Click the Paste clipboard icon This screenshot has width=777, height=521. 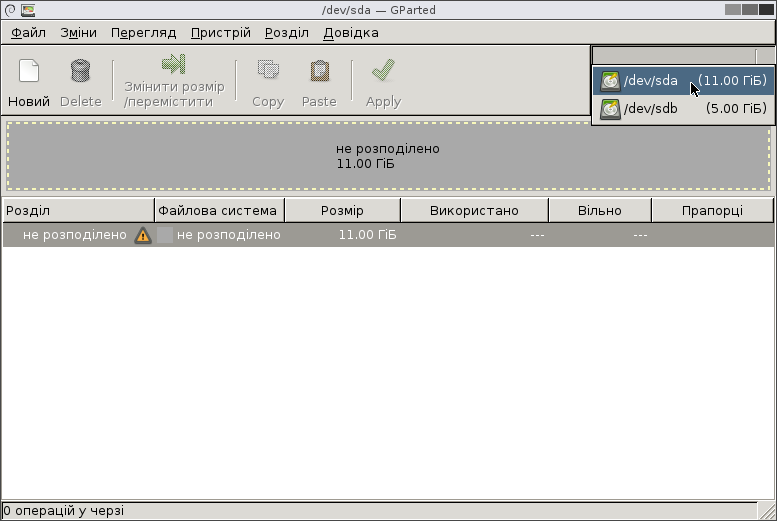(x=319, y=71)
